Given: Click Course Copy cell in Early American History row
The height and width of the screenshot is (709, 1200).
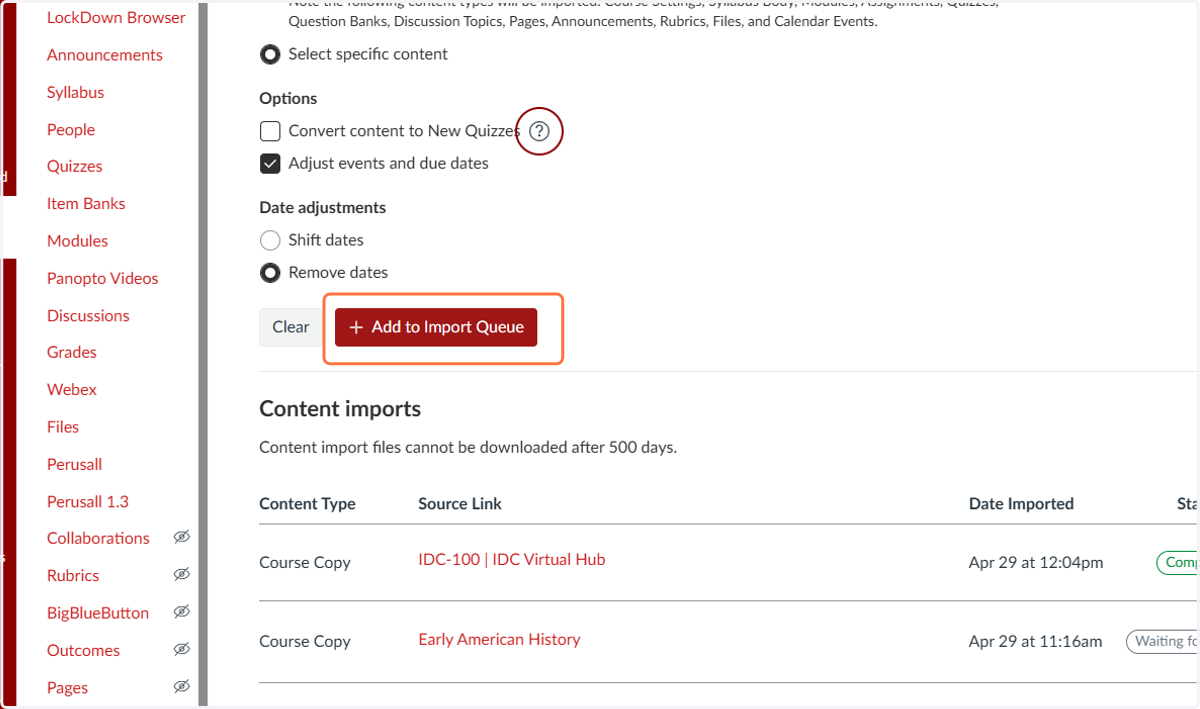Looking at the screenshot, I should point(305,642).
